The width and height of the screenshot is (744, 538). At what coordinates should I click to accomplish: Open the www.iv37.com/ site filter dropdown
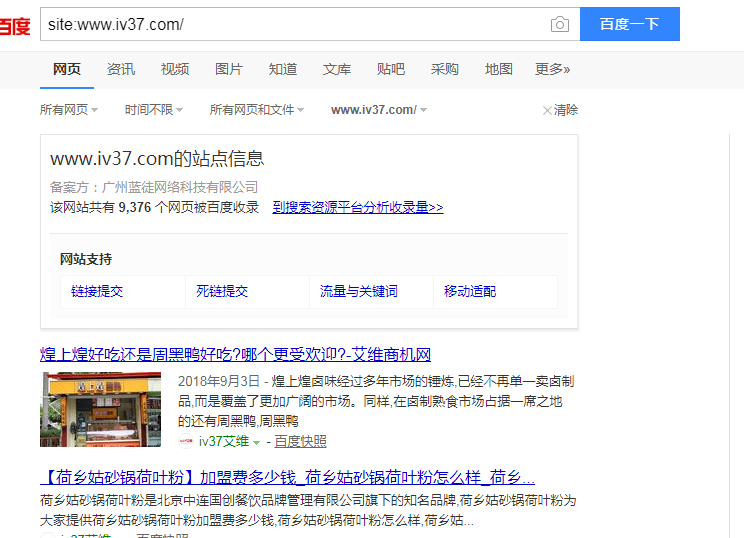[x=379, y=110]
